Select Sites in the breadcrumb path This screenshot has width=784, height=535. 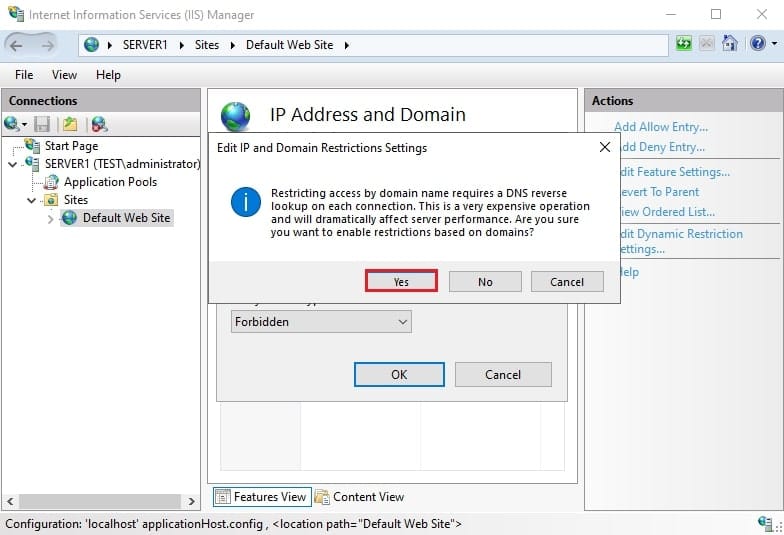(206, 45)
